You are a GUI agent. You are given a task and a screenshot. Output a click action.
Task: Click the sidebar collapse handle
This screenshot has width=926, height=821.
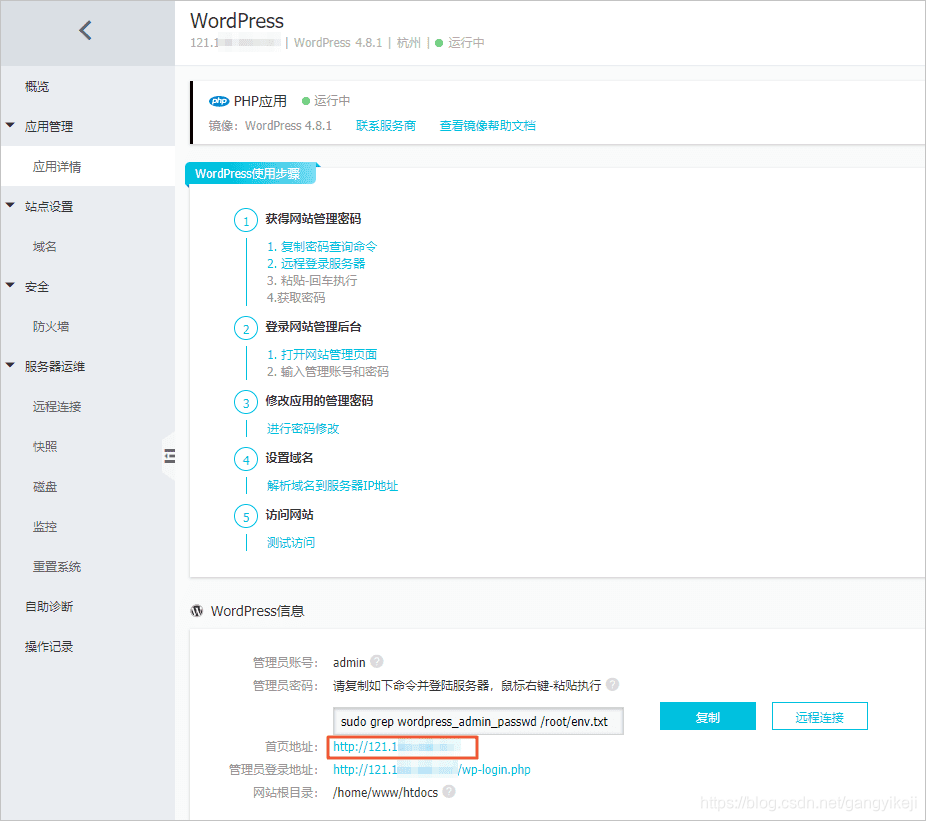click(170, 455)
